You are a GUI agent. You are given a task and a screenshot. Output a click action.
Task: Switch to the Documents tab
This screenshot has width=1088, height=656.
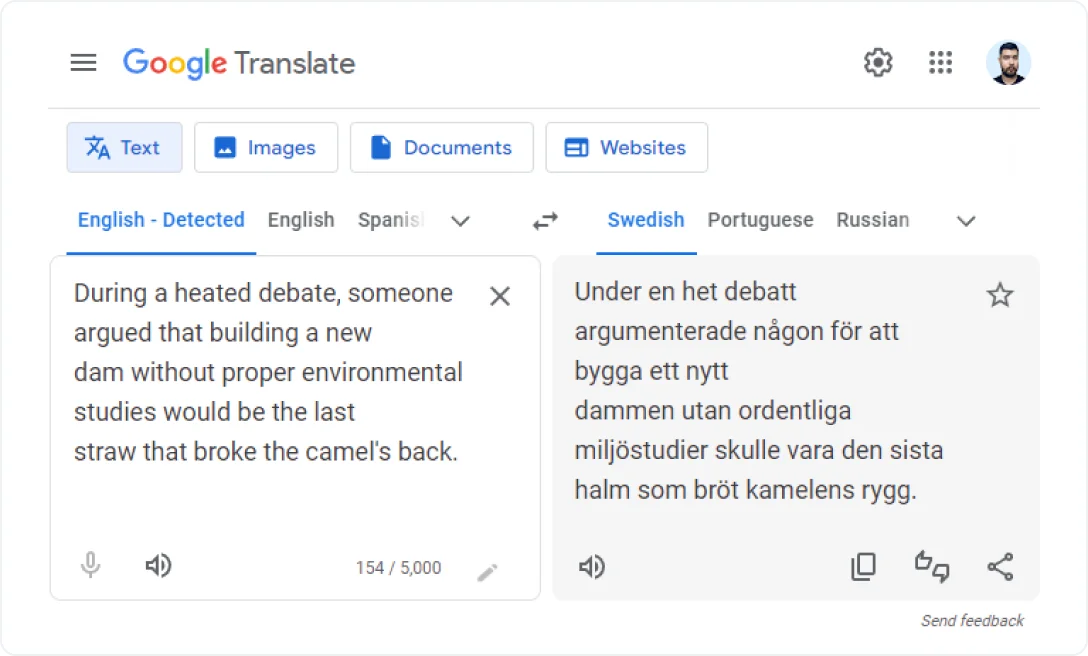pos(441,147)
